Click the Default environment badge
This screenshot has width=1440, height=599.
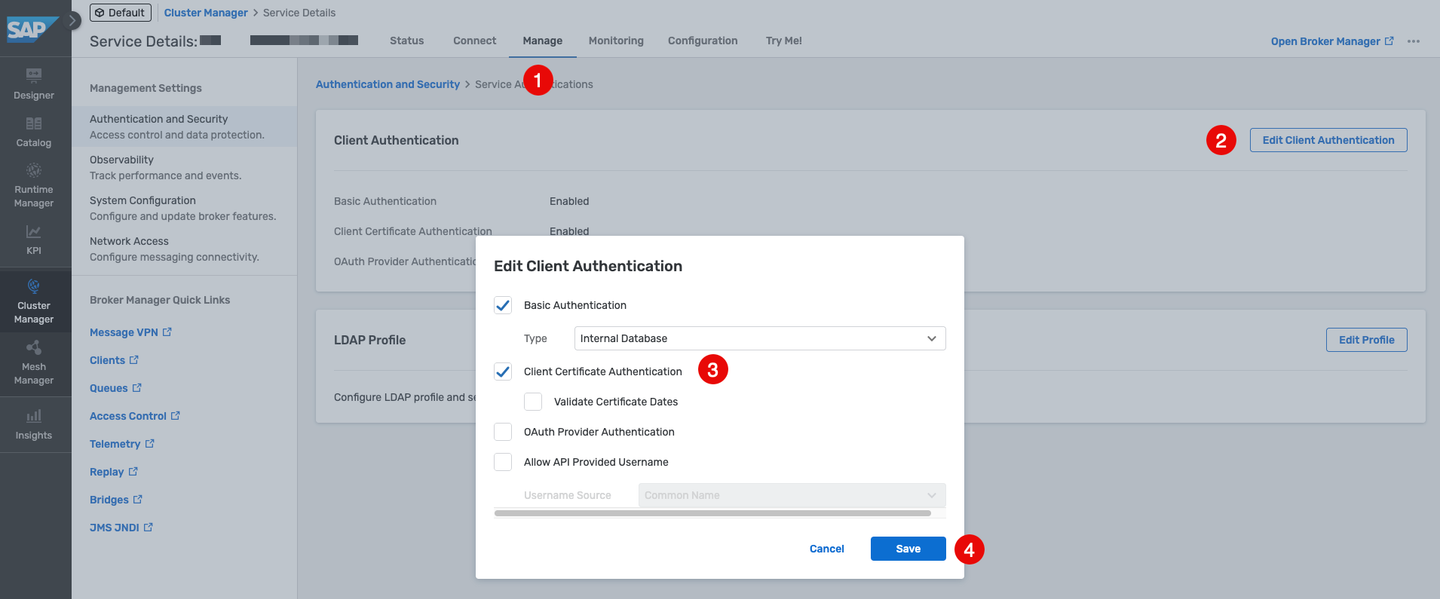[120, 13]
